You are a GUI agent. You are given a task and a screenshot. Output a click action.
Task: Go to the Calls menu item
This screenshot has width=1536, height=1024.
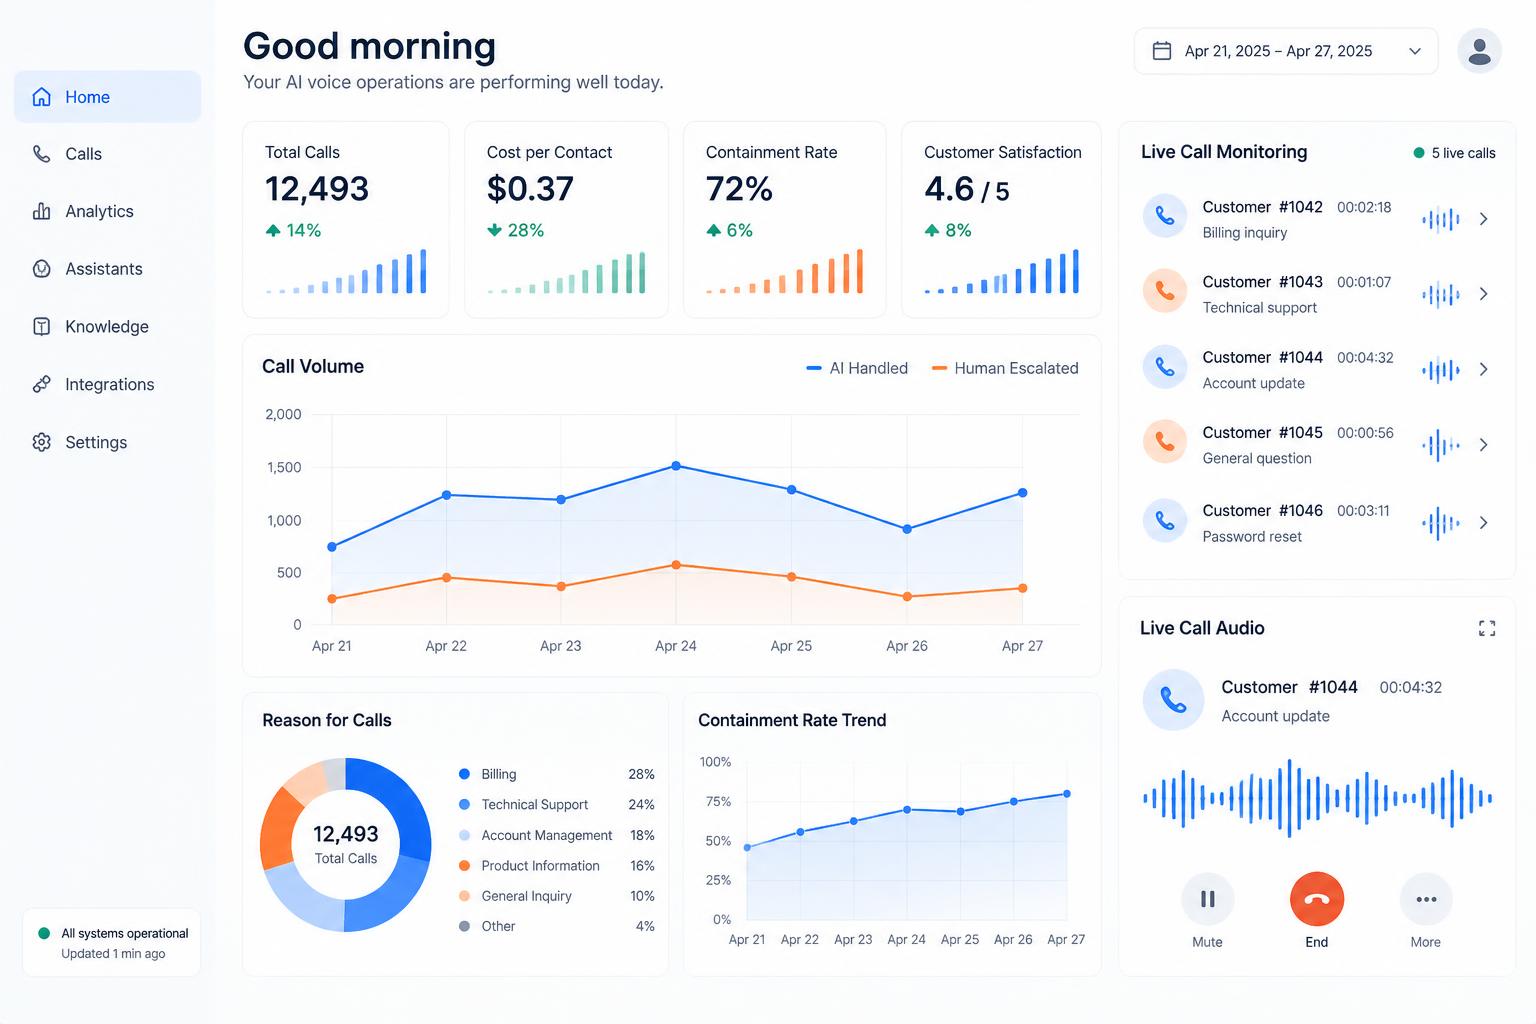click(107, 154)
